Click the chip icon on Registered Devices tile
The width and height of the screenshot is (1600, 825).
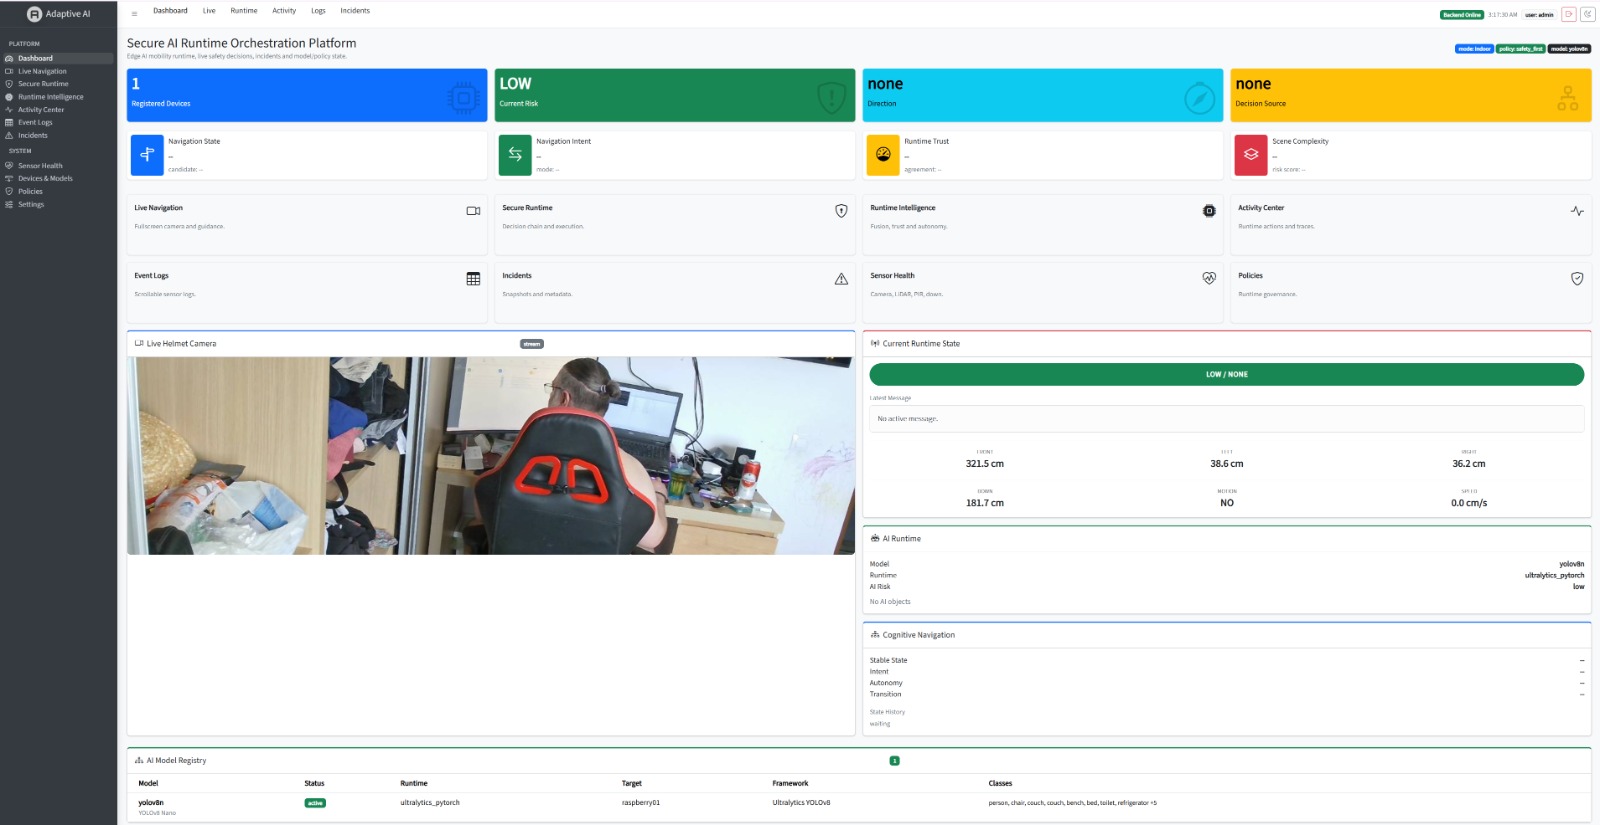463,98
